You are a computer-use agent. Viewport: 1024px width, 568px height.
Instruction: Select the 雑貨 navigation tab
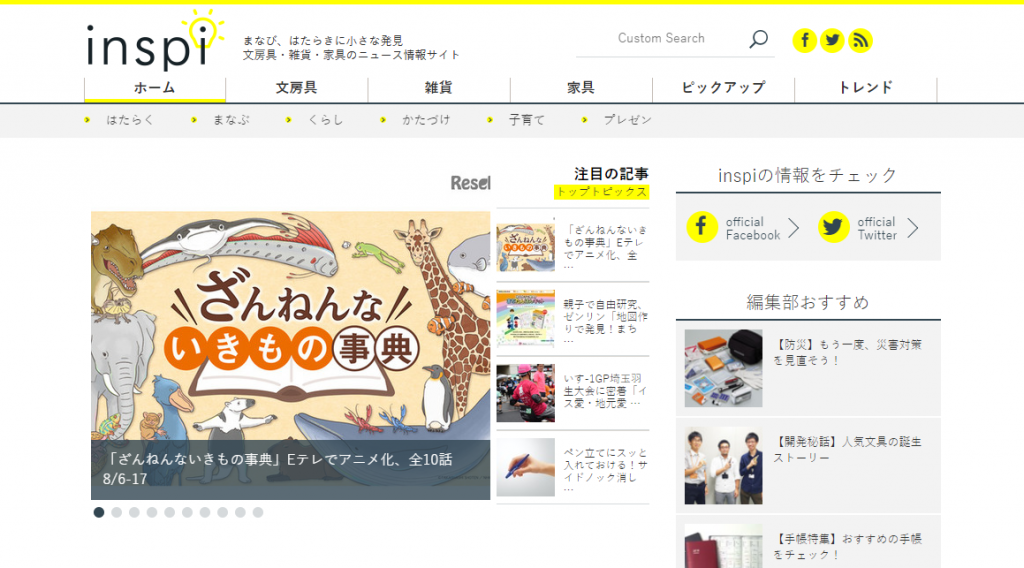click(x=439, y=88)
